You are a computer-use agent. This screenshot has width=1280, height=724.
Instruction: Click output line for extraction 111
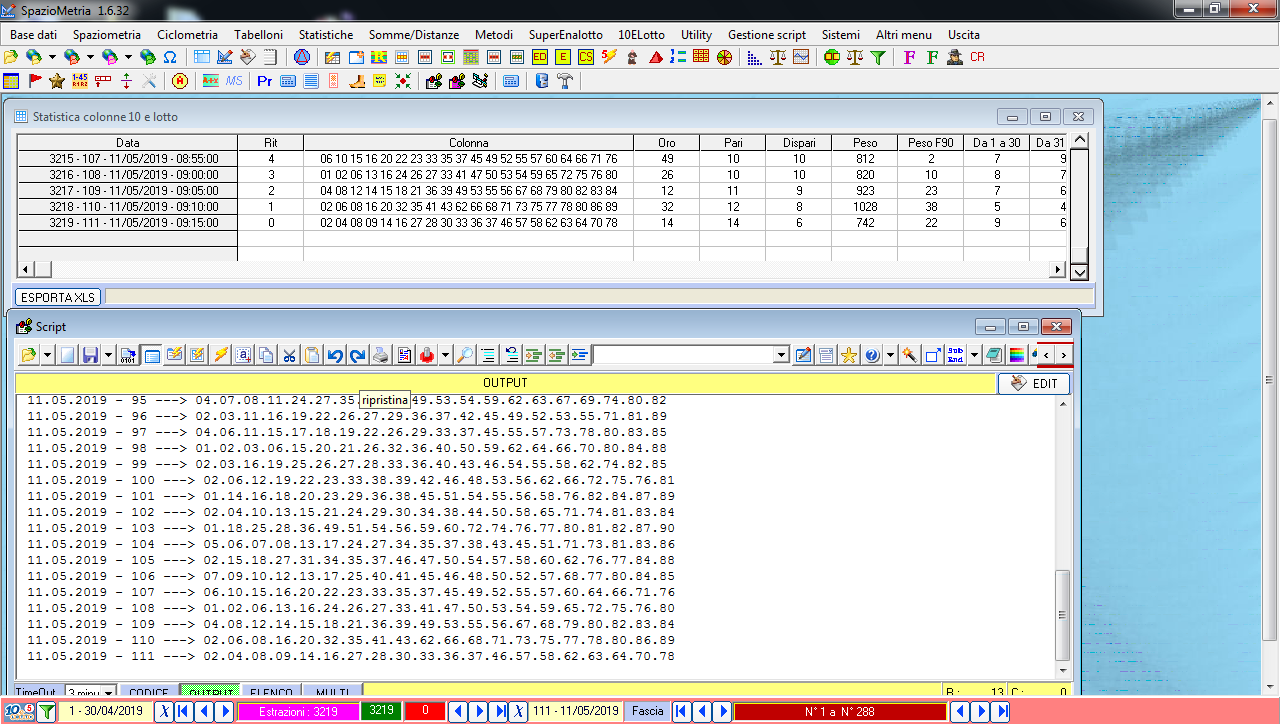click(351, 656)
